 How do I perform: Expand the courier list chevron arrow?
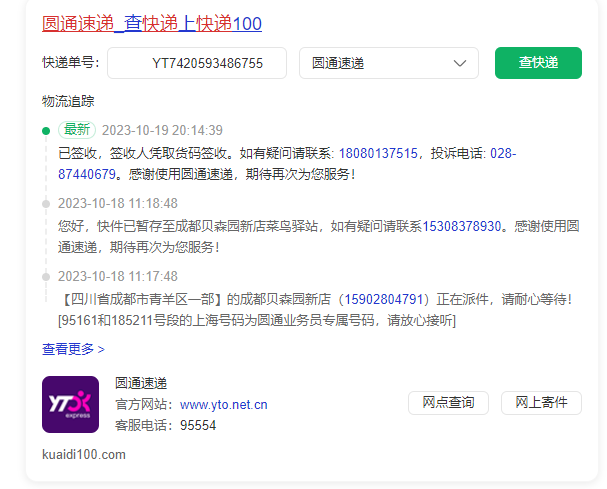460,63
